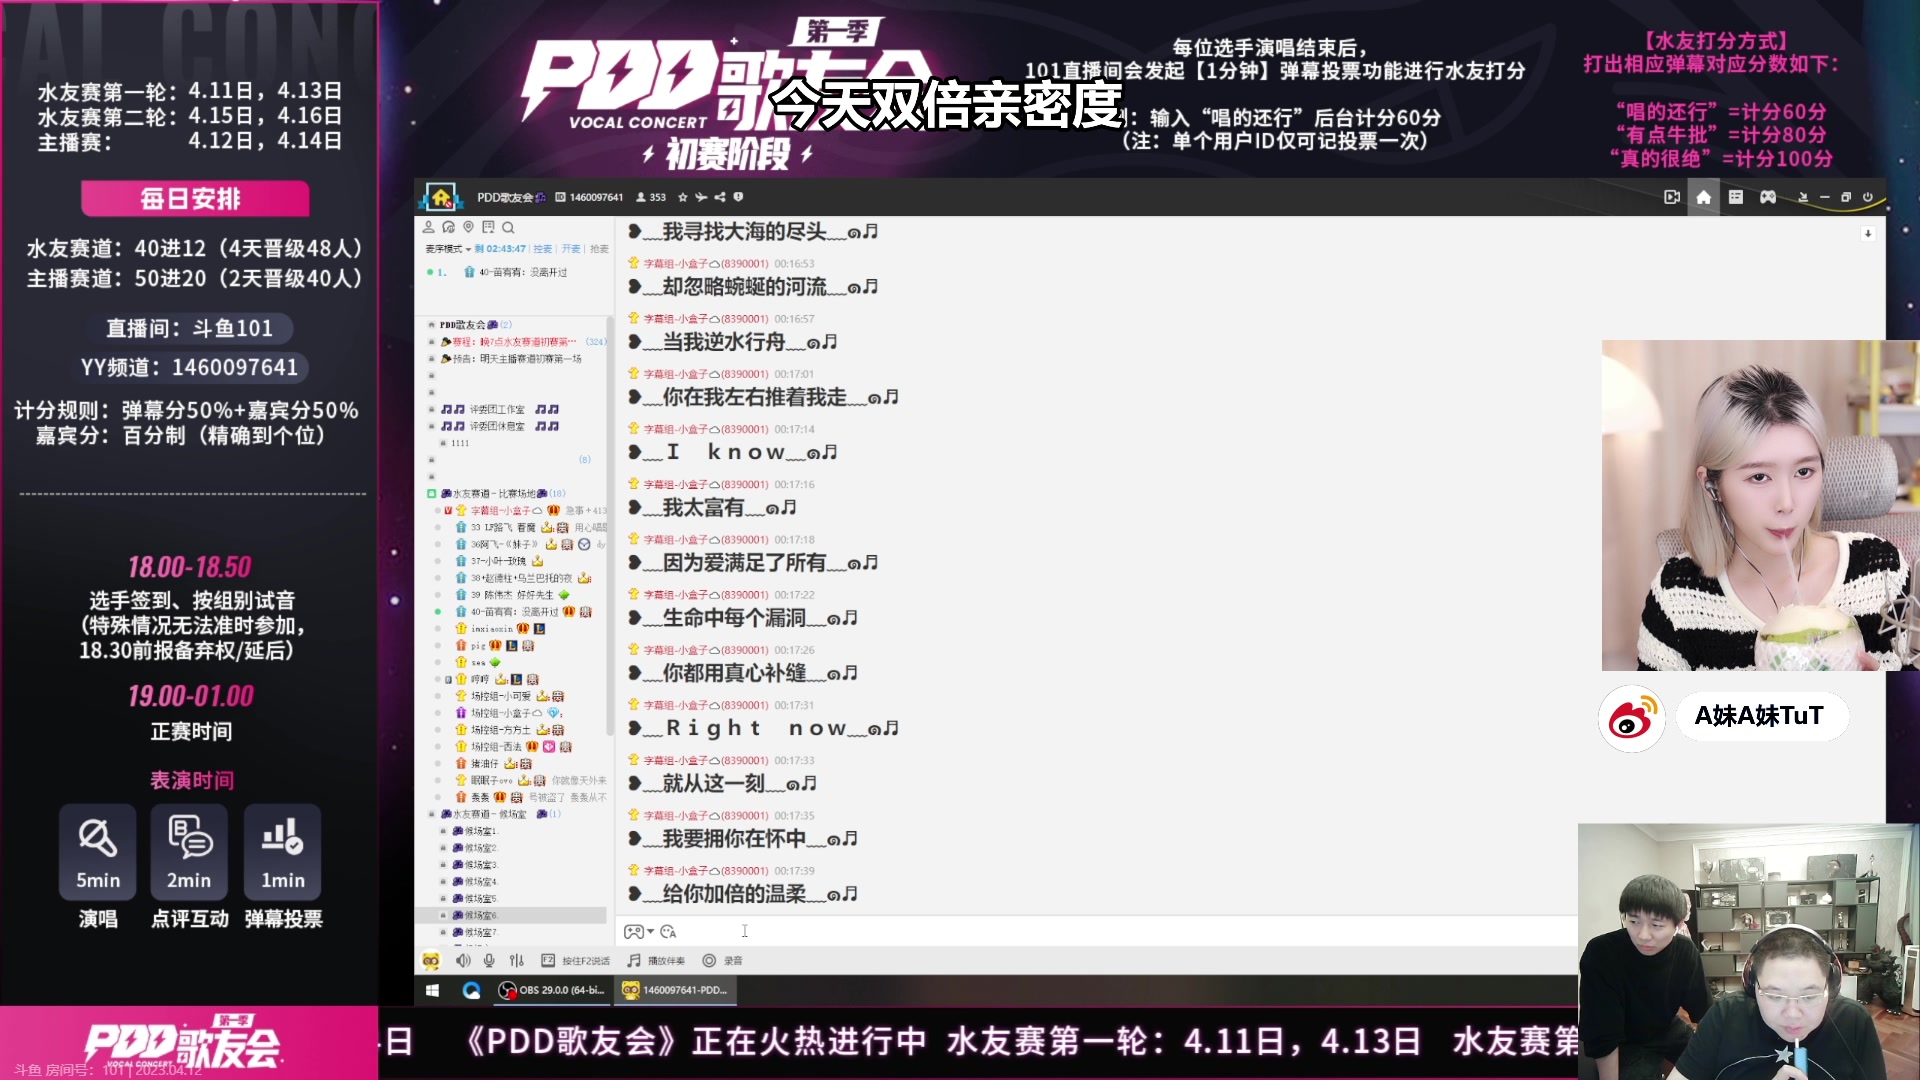Collapse the PDD歌友会 root channel

tap(431, 325)
